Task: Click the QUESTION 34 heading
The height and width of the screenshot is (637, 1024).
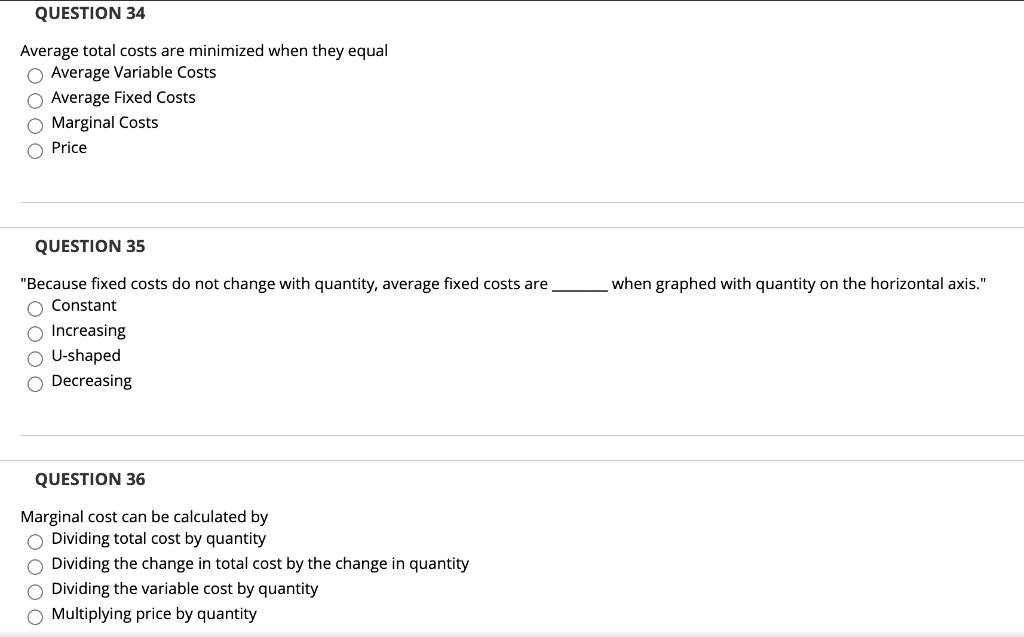Action: click(90, 13)
